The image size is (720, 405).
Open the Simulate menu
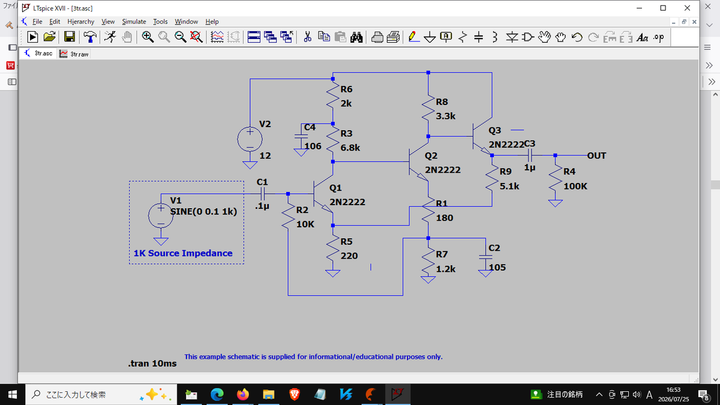(x=134, y=22)
